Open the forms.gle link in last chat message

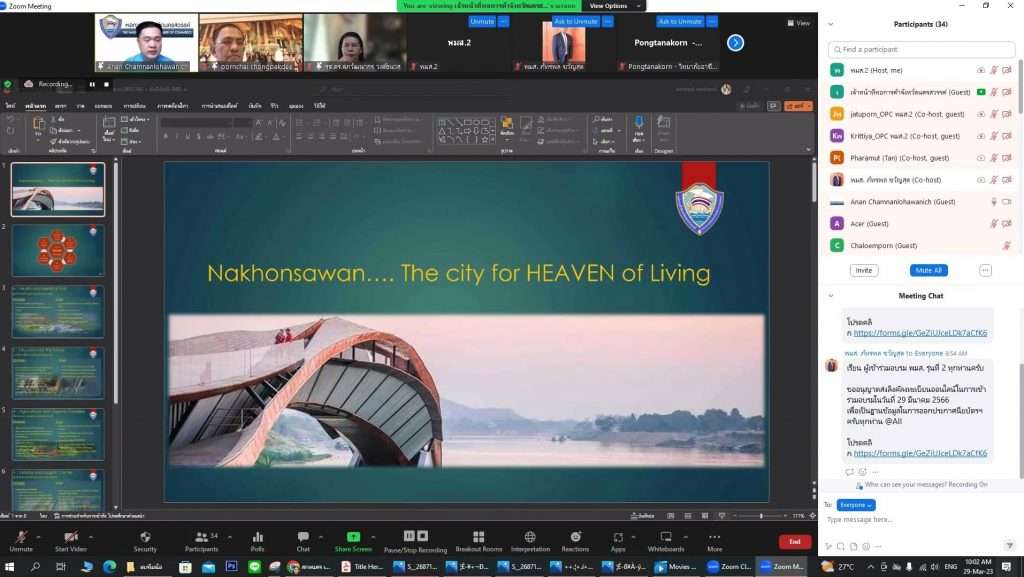[920, 453]
